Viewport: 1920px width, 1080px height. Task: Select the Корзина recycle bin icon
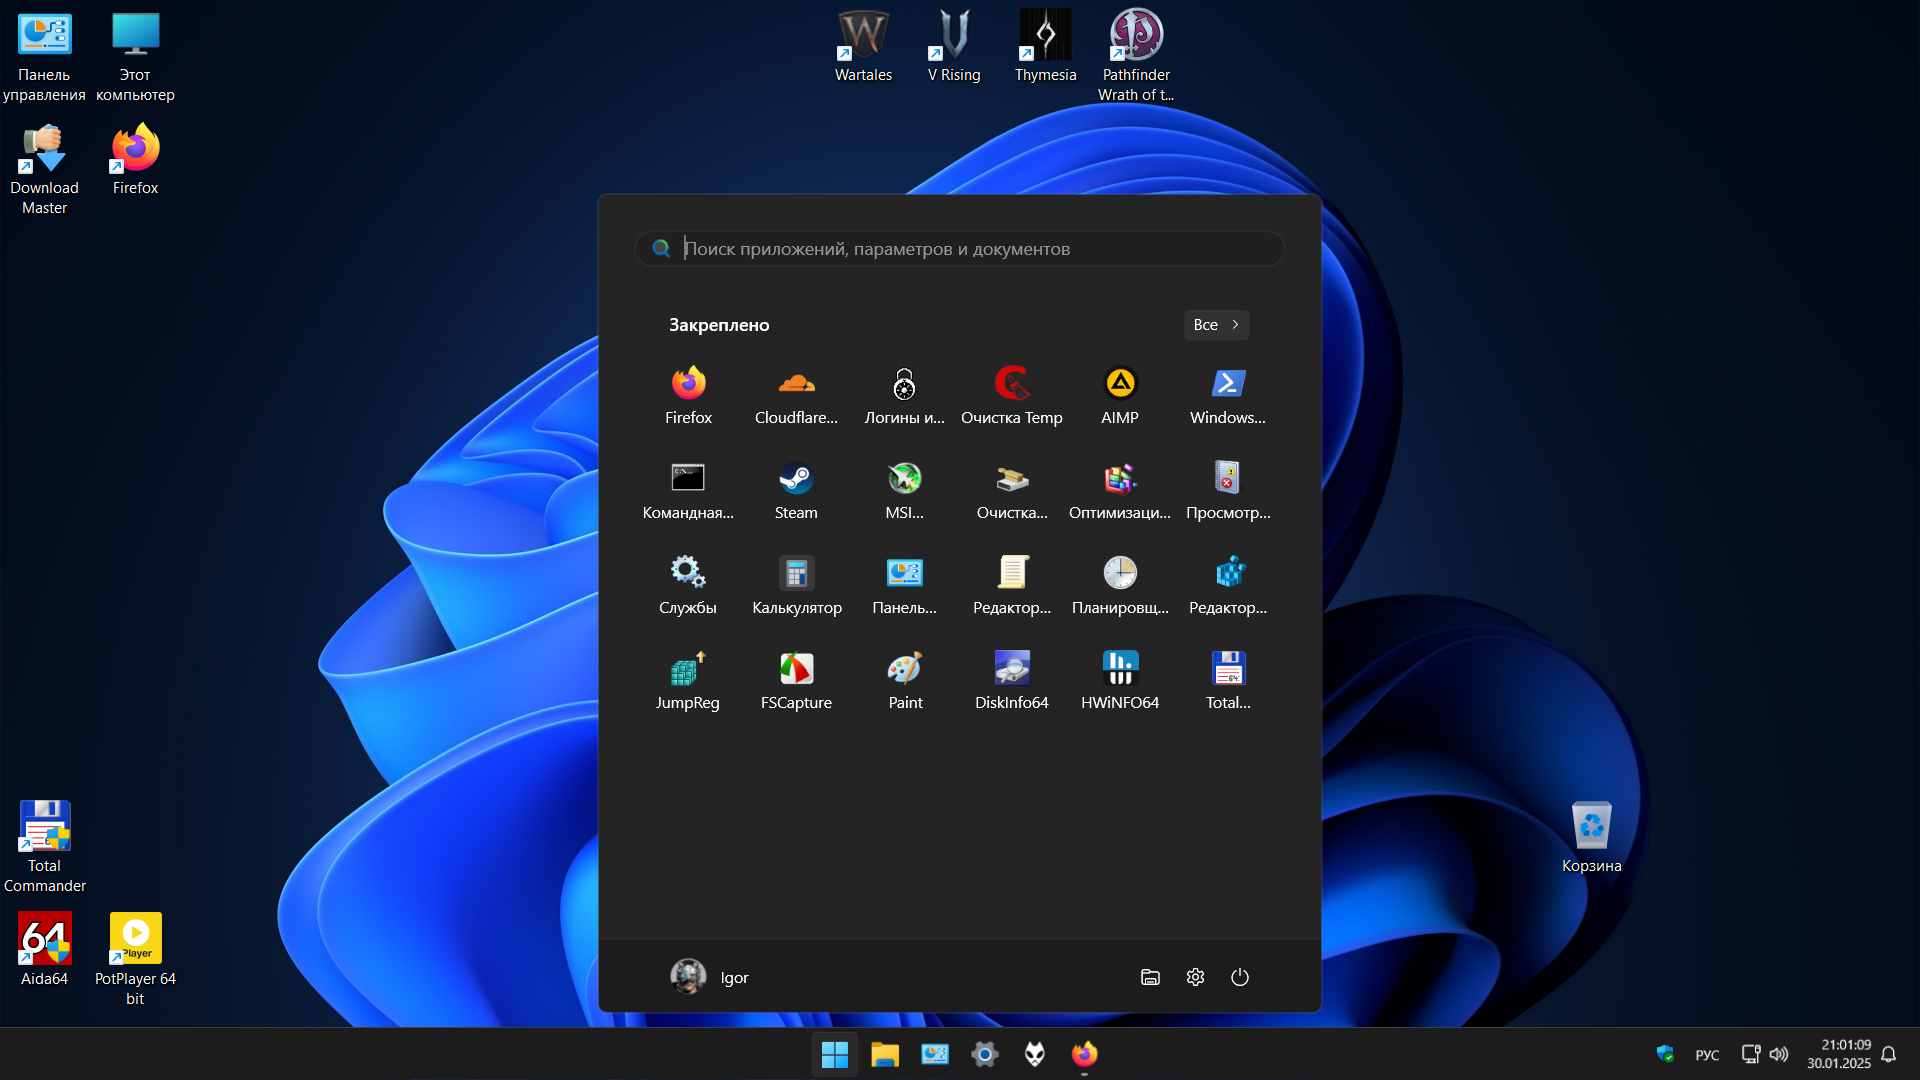pos(1591,837)
